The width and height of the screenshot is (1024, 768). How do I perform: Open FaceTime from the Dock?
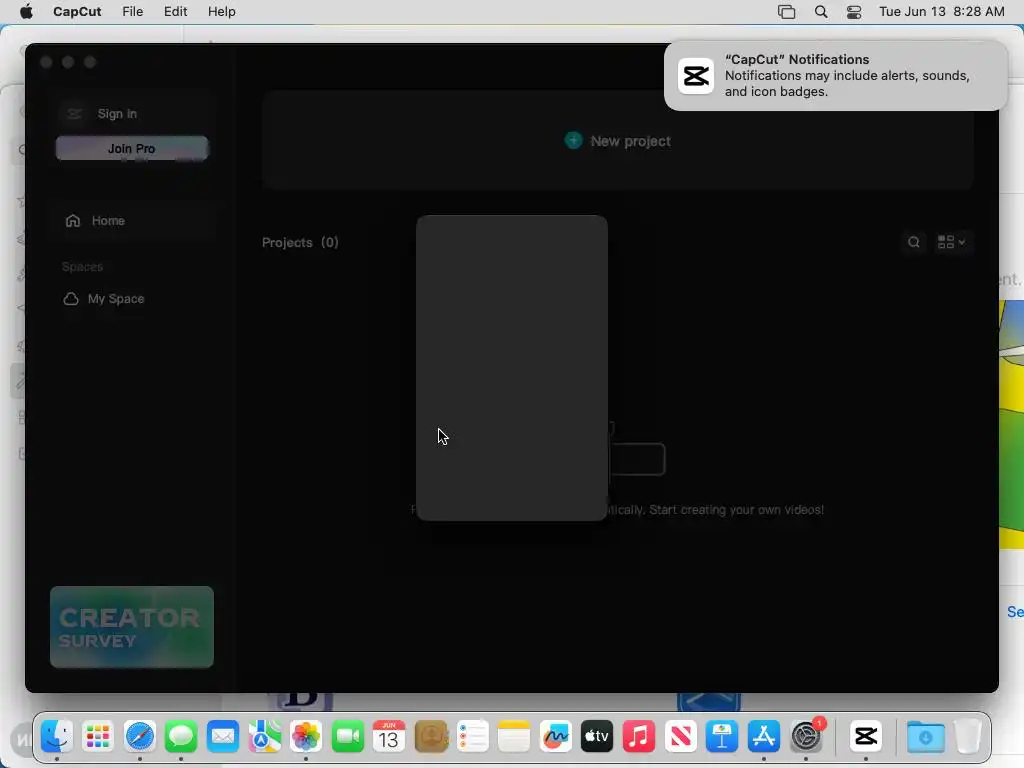click(347, 737)
